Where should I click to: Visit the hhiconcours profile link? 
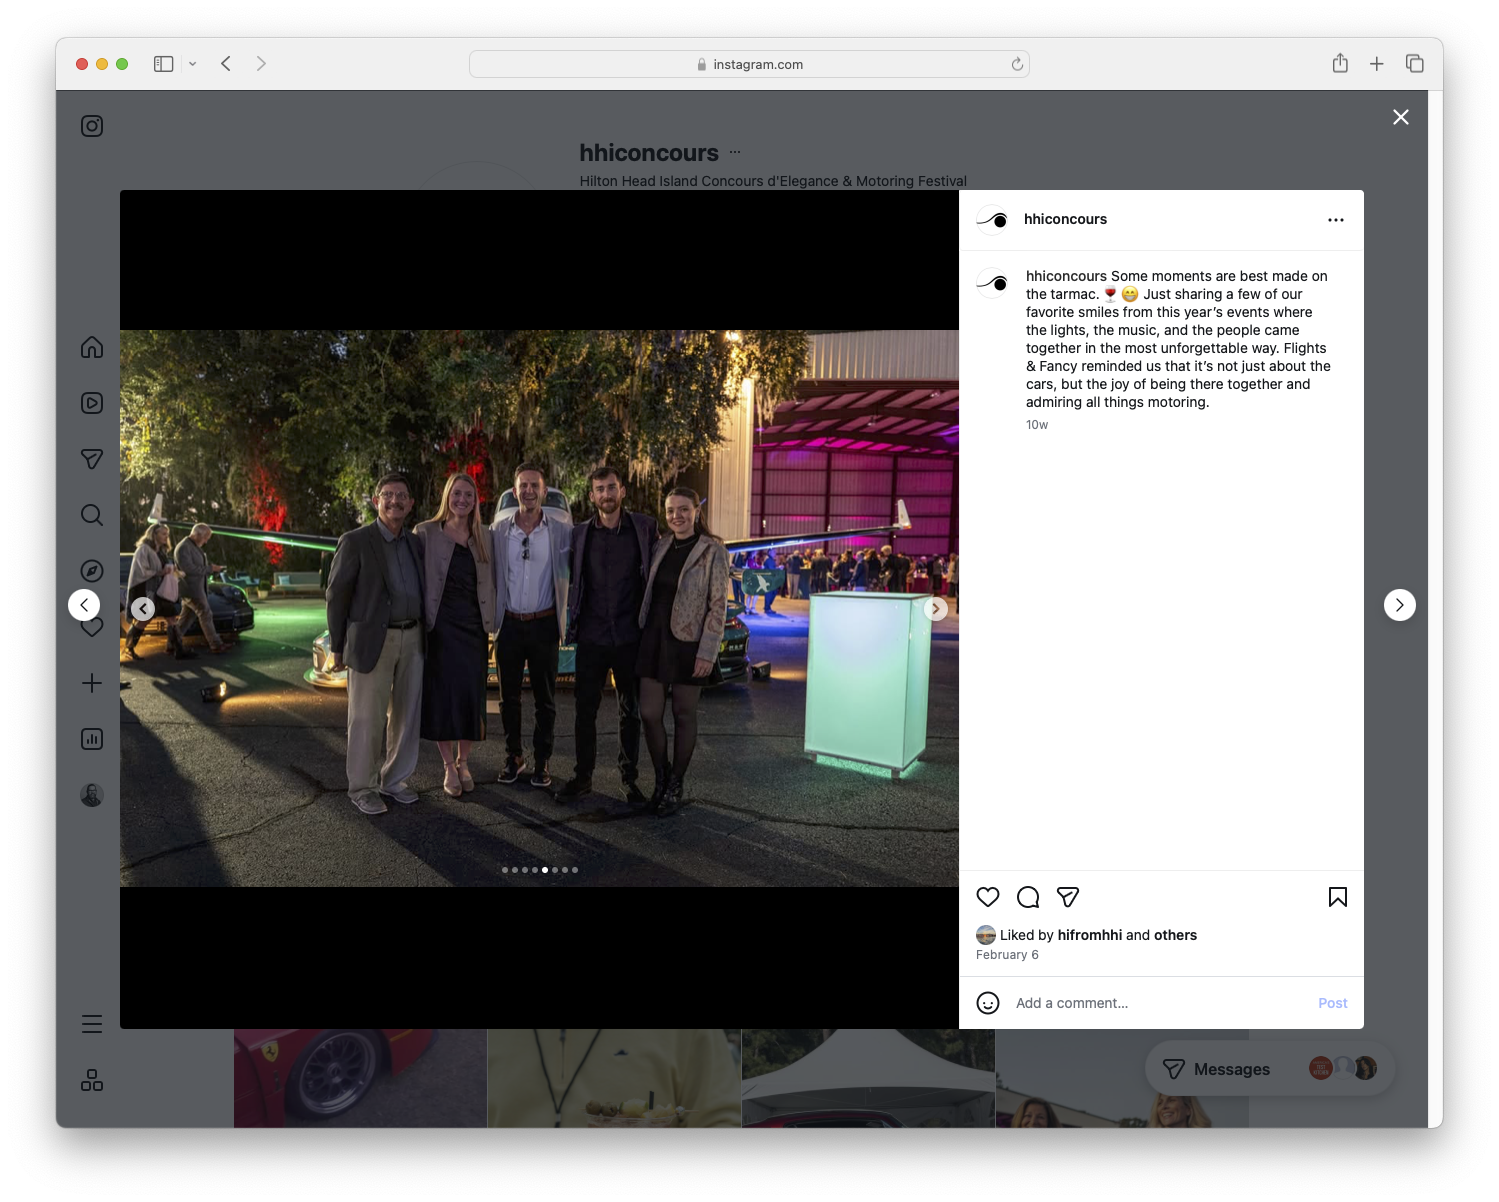(1065, 219)
